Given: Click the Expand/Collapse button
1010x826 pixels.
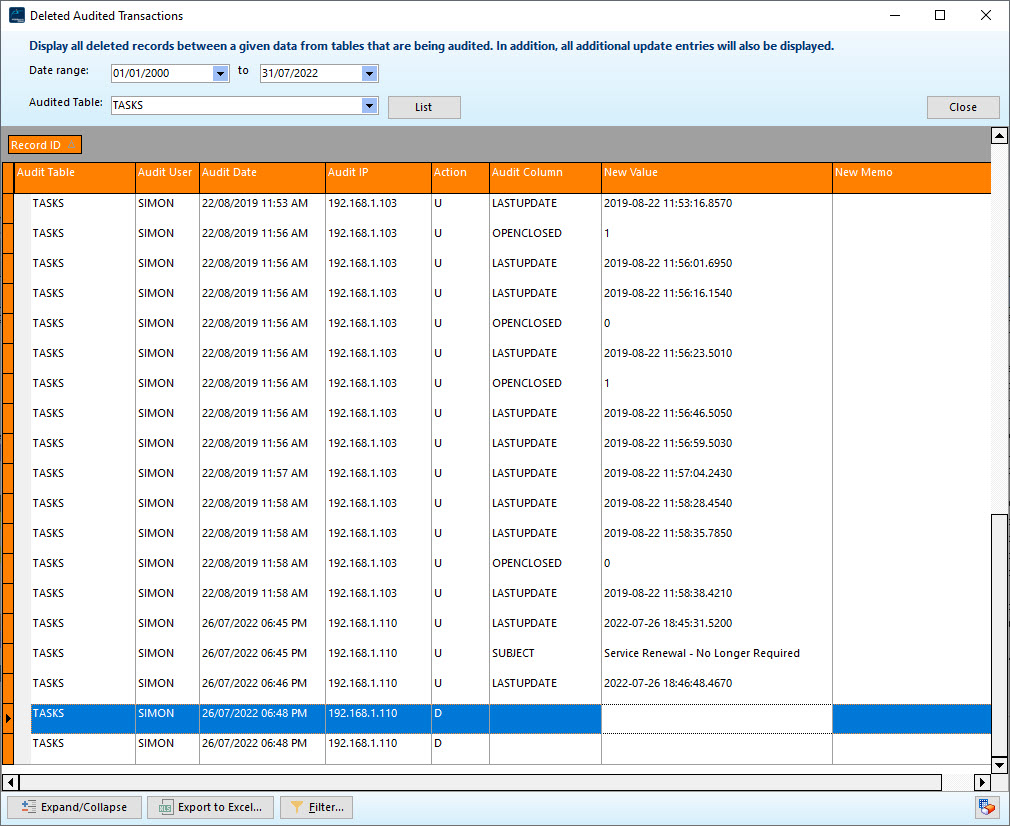Looking at the screenshot, I should (73, 807).
